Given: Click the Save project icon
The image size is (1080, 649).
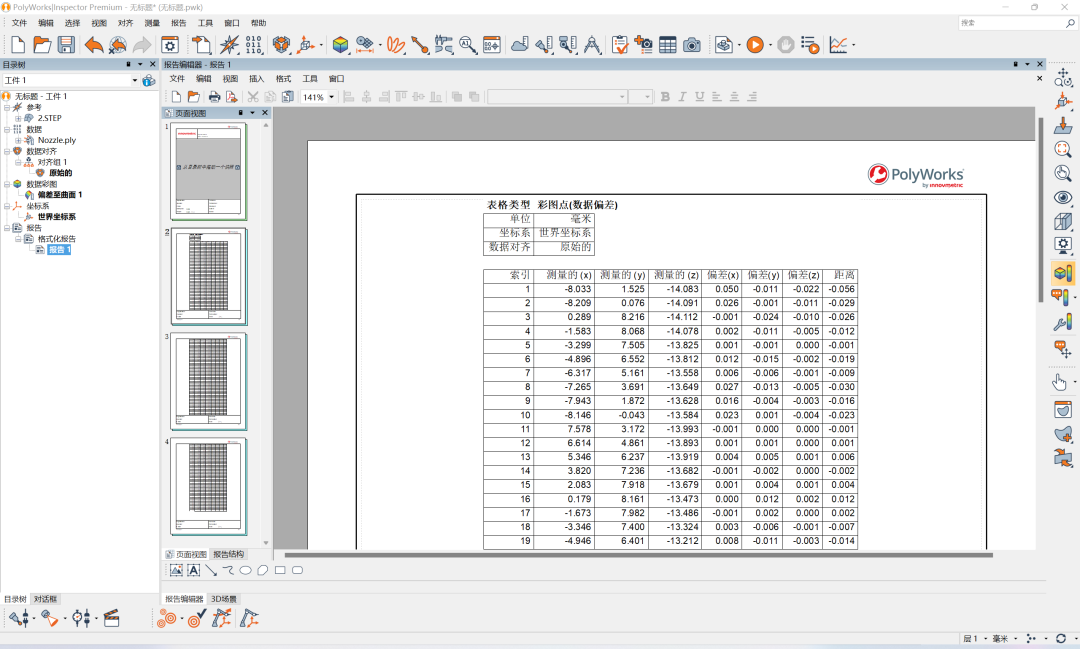Looking at the screenshot, I should [66, 45].
